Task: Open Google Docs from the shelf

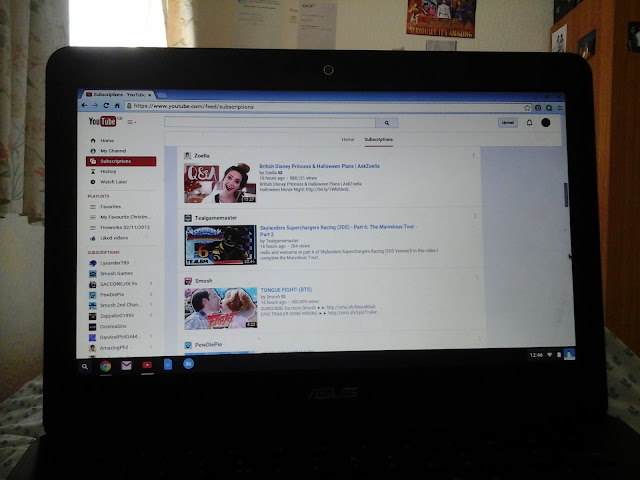Action: (168, 364)
